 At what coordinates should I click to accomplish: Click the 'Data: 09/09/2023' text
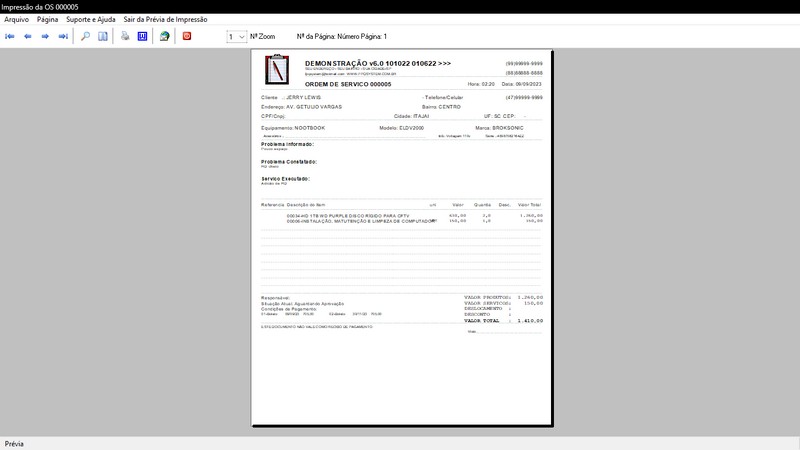[x=521, y=84]
